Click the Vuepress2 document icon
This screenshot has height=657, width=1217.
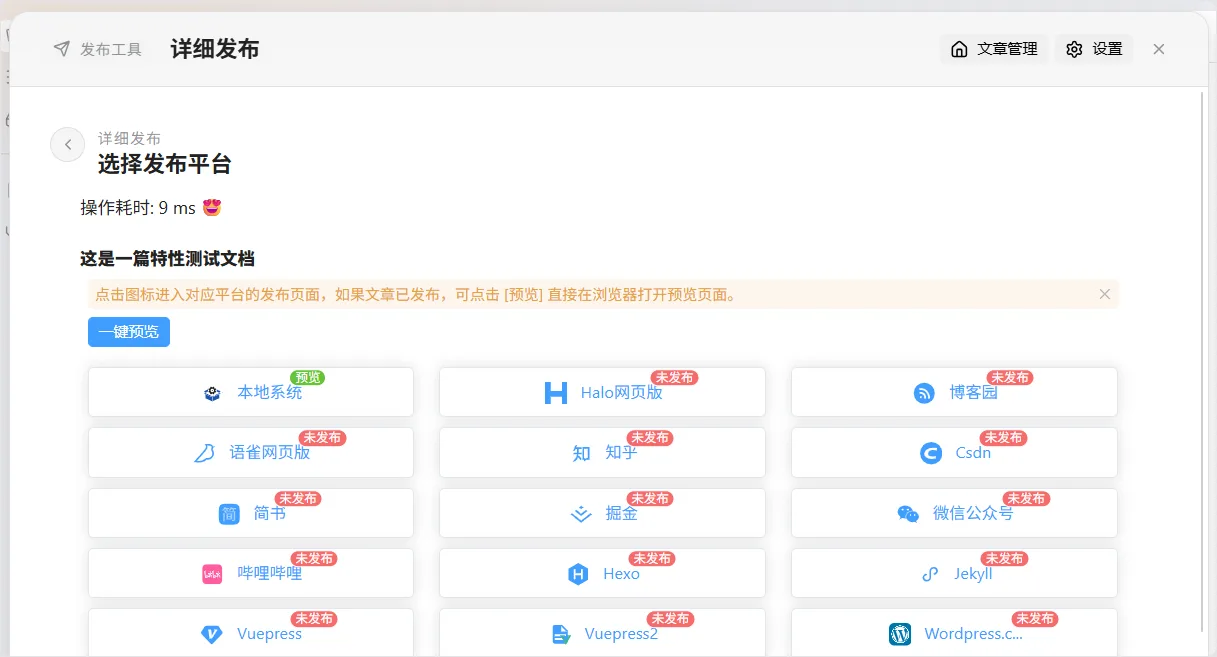(x=560, y=634)
